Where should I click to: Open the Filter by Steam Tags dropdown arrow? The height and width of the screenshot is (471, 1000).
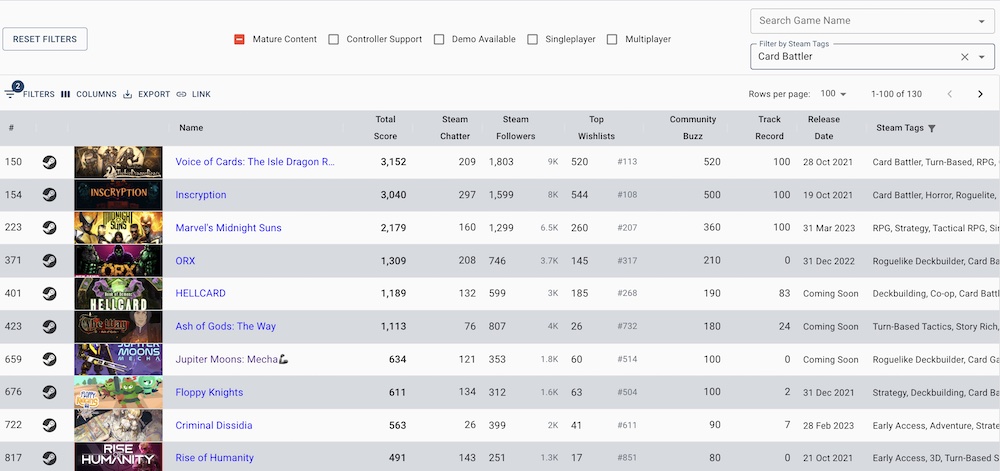tap(981, 57)
